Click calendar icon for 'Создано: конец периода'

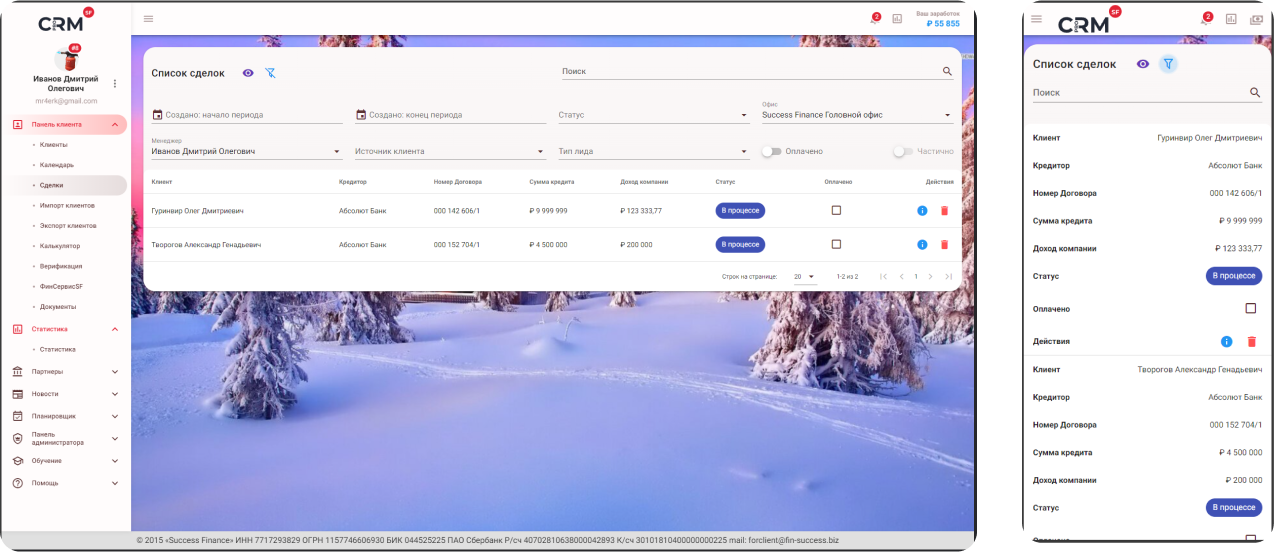(x=361, y=115)
